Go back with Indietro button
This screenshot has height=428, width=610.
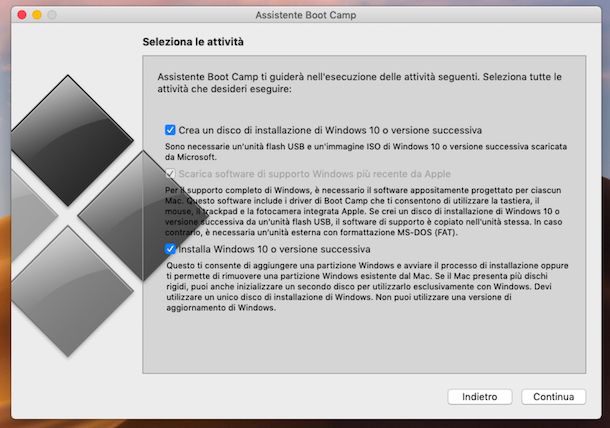(x=479, y=396)
